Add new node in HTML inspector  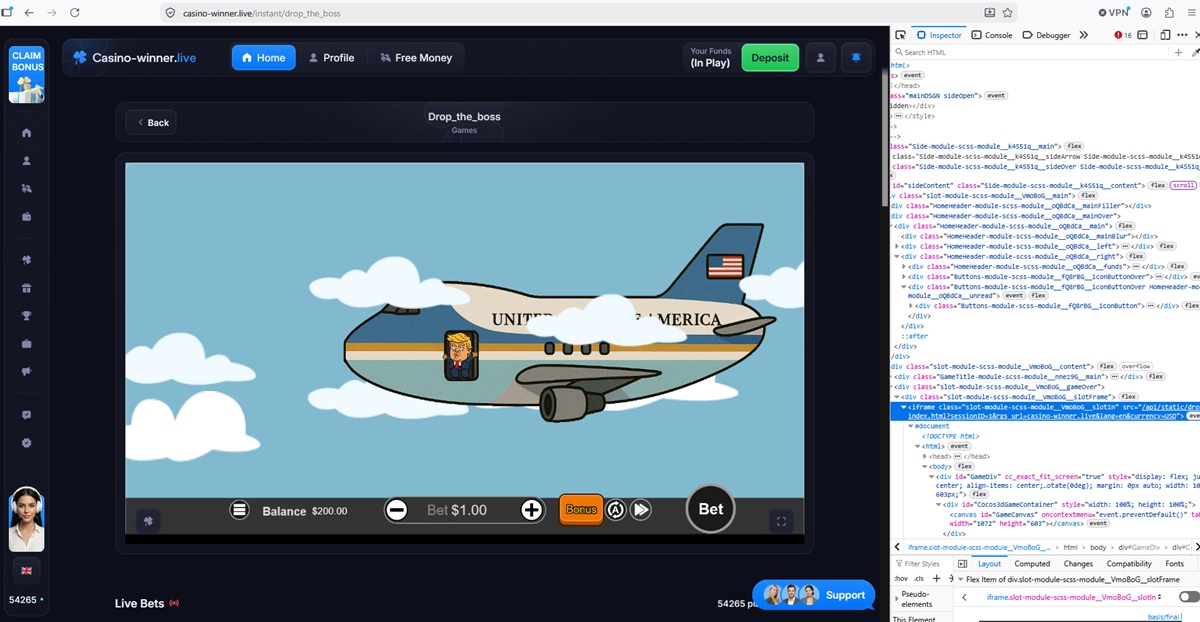(1178, 52)
